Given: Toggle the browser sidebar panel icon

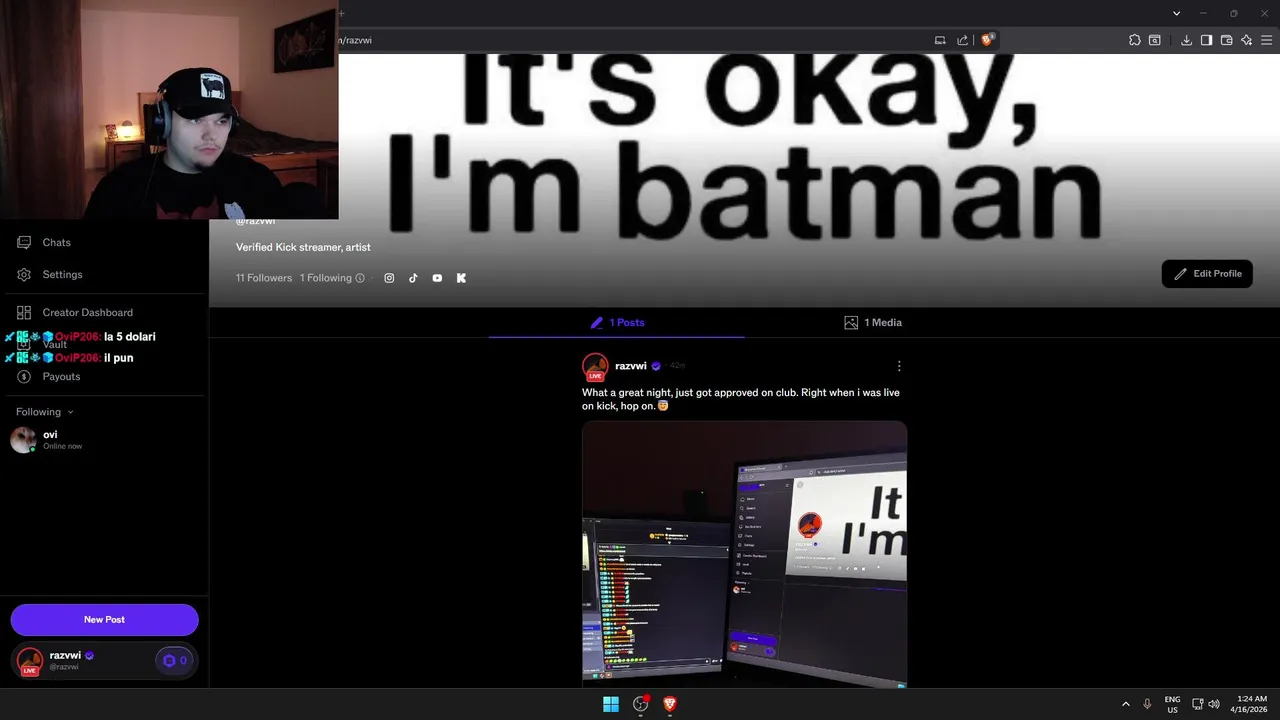Looking at the screenshot, I should point(1206,40).
